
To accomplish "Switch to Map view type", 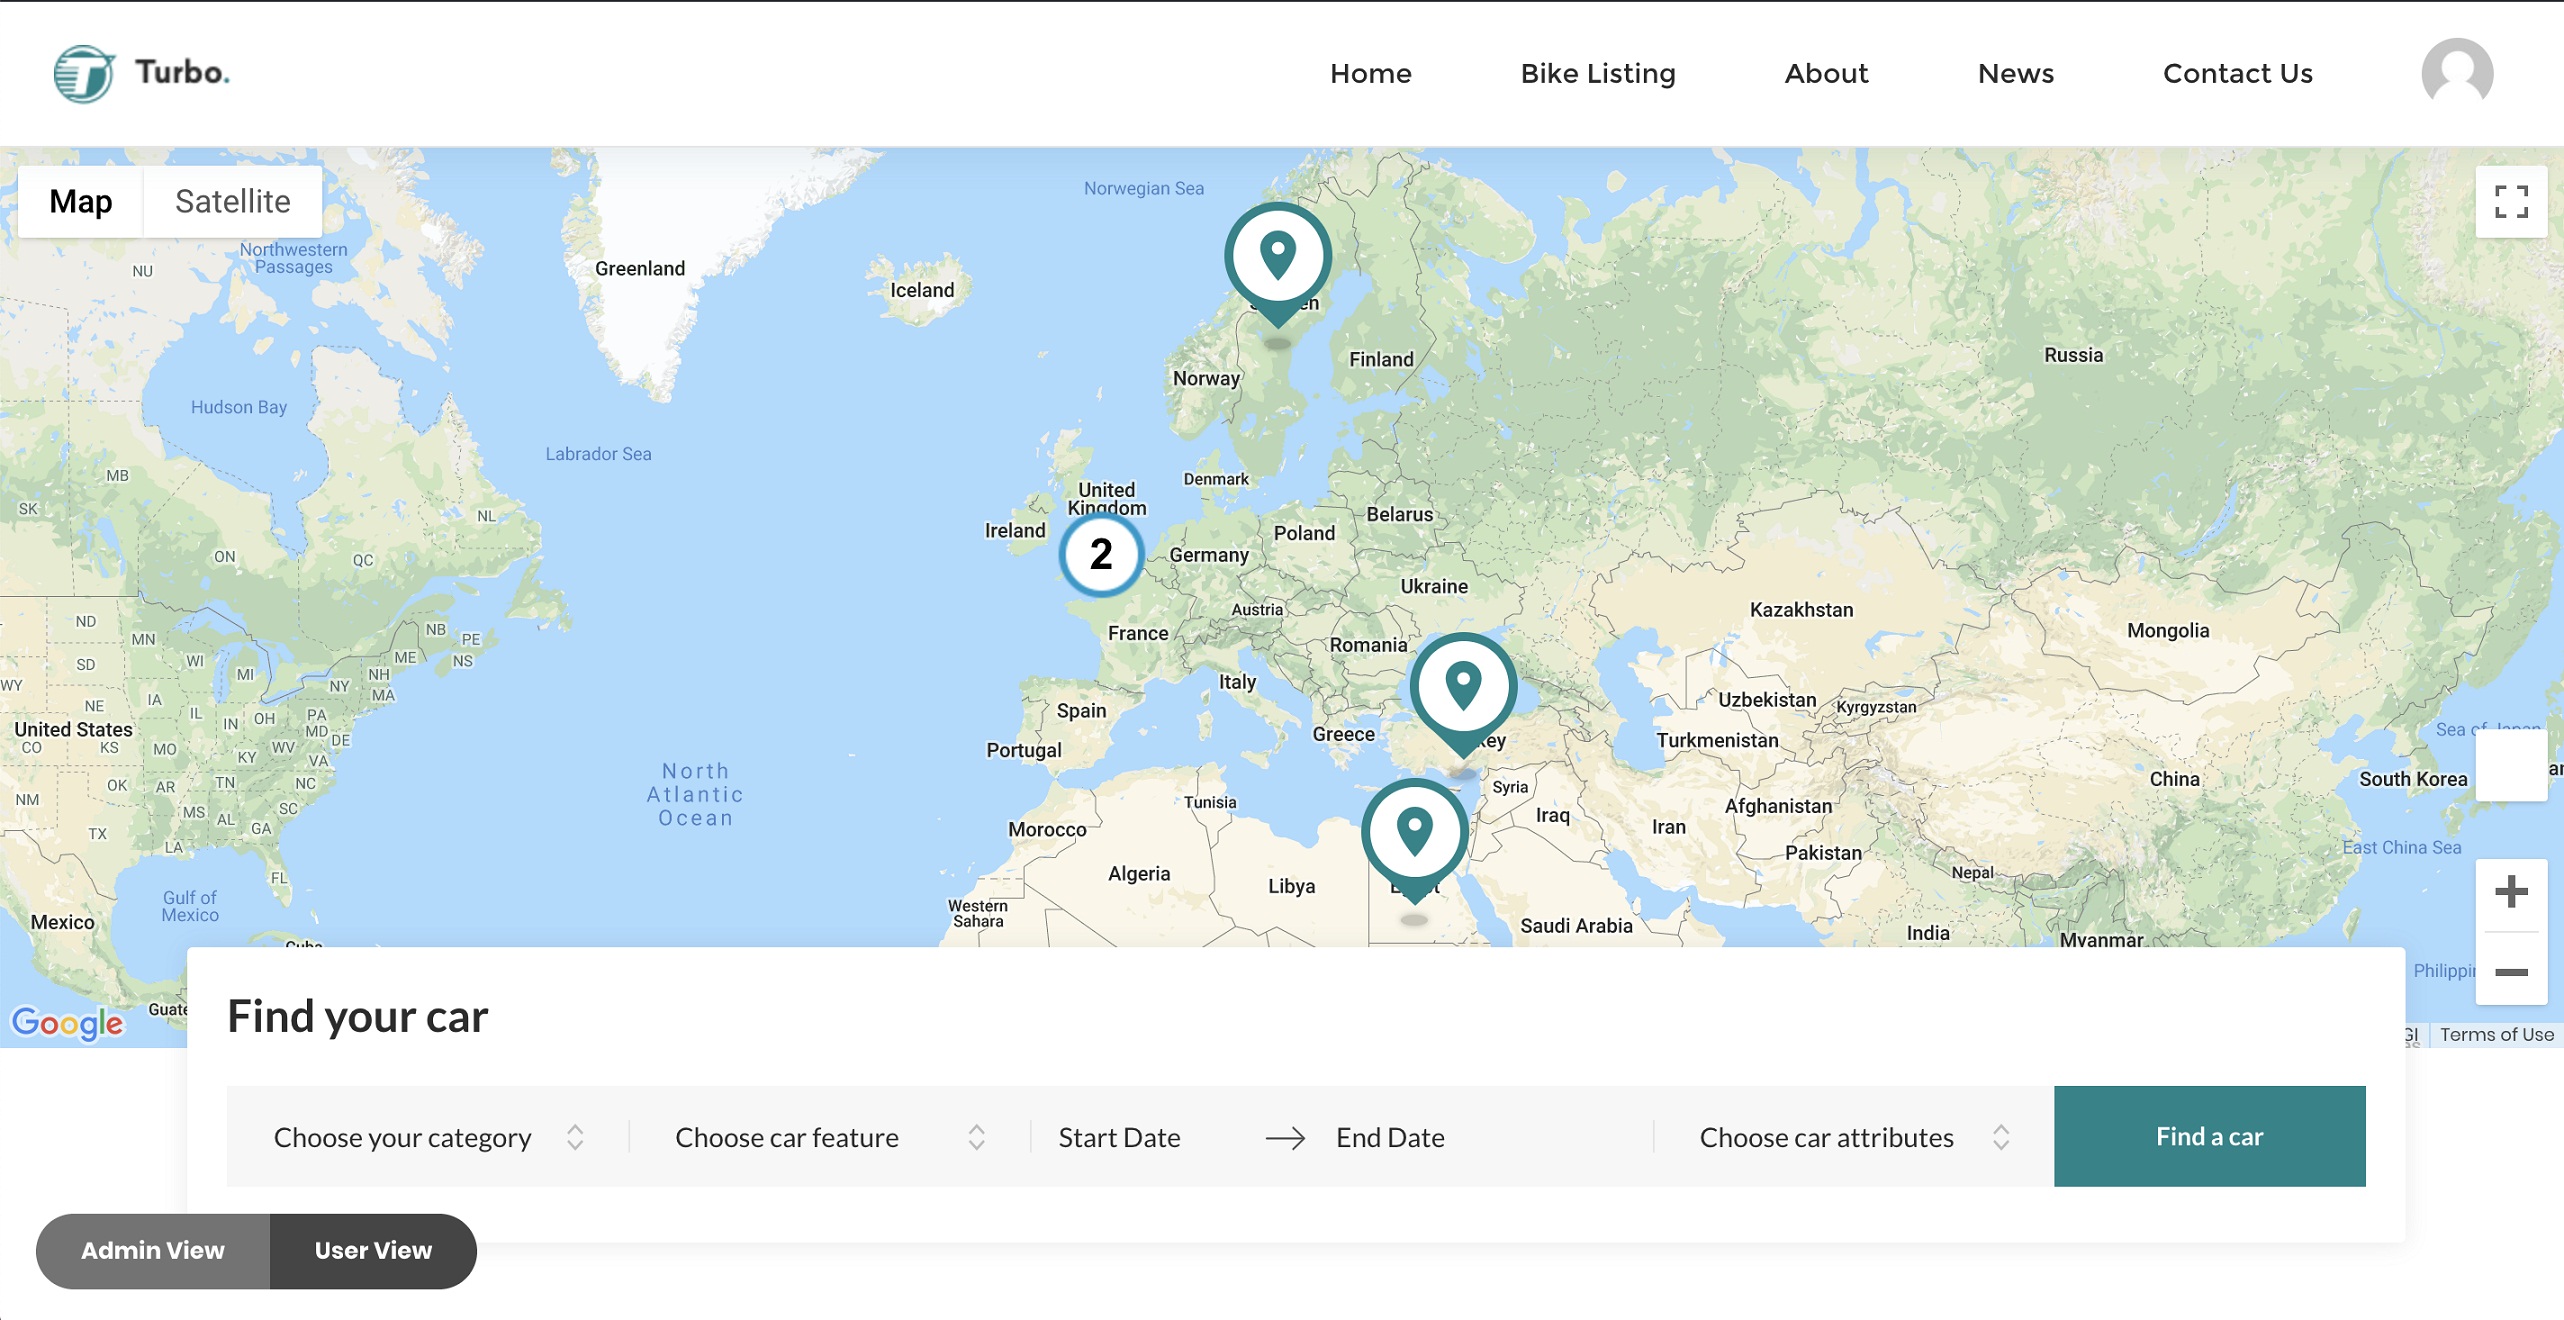I will coord(81,201).
